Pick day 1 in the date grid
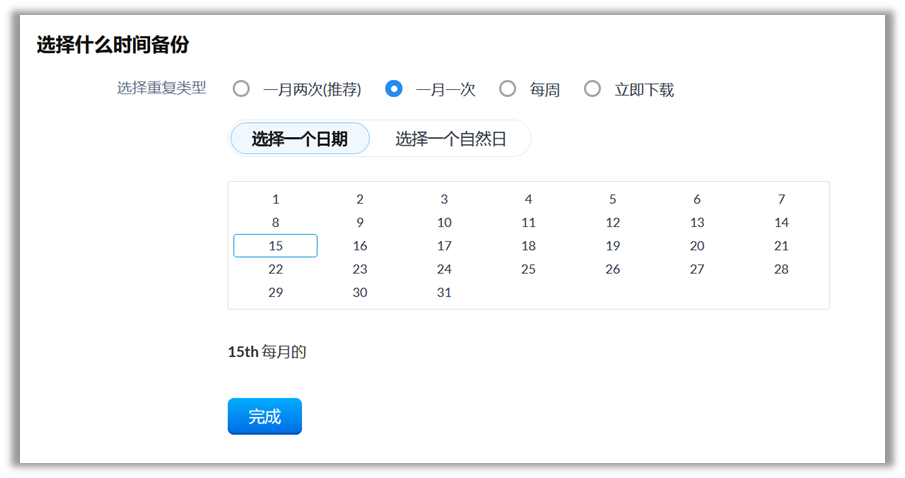 pyautogui.click(x=276, y=199)
